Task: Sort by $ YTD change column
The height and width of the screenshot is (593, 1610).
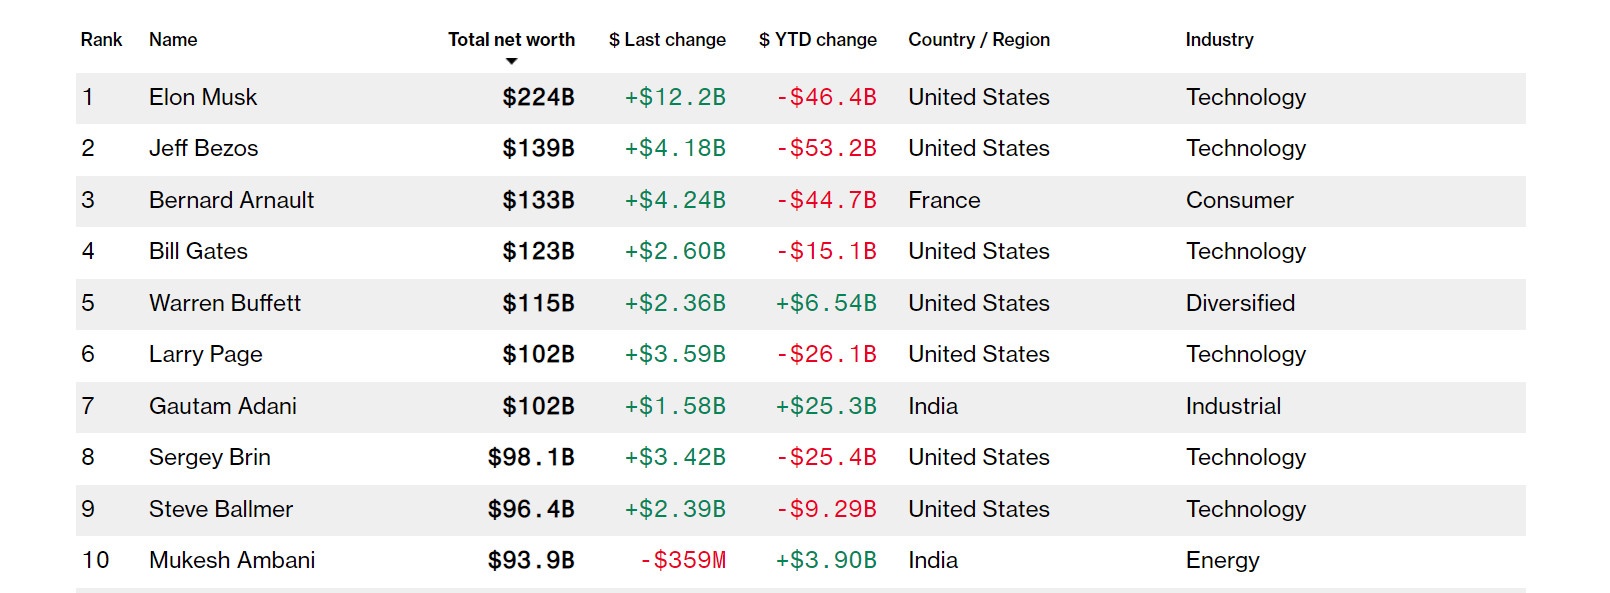Action: [x=817, y=40]
